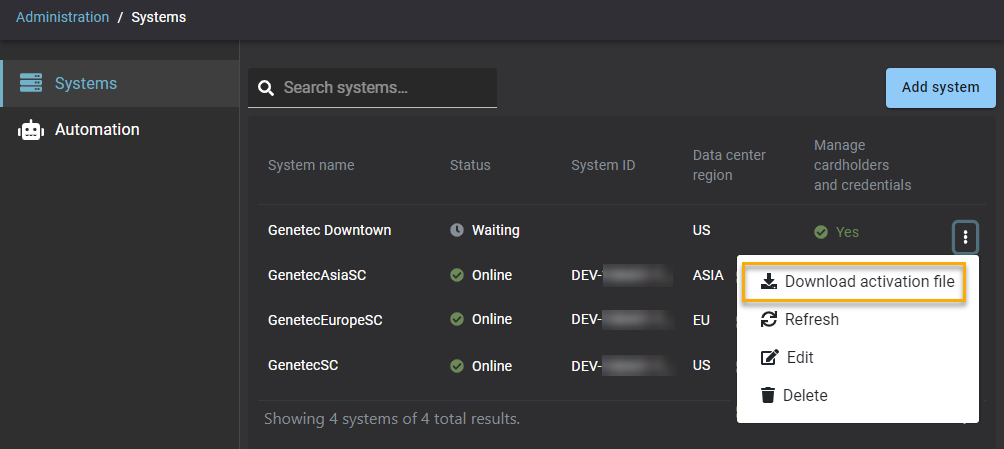Select the GenetecEuropeSC system row name
This screenshot has height=449, width=1004.
(x=325, y=320)
